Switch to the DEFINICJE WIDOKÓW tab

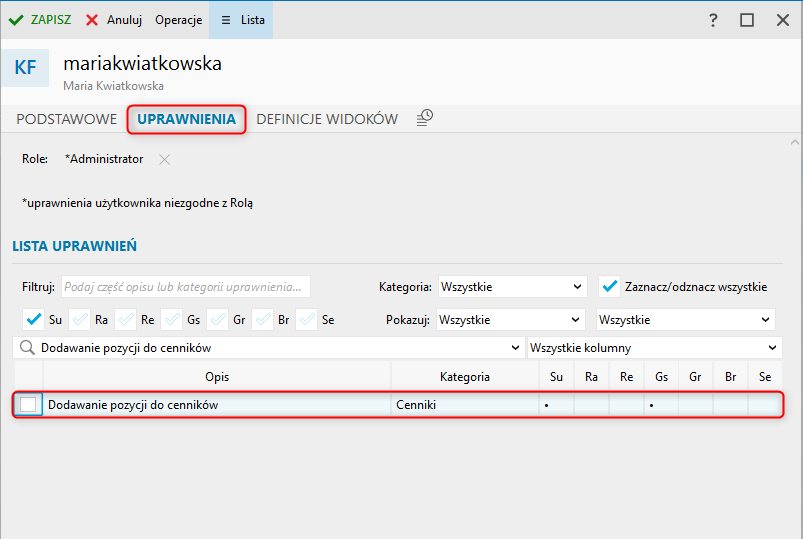pyautogui.click(x=327, y=119)
